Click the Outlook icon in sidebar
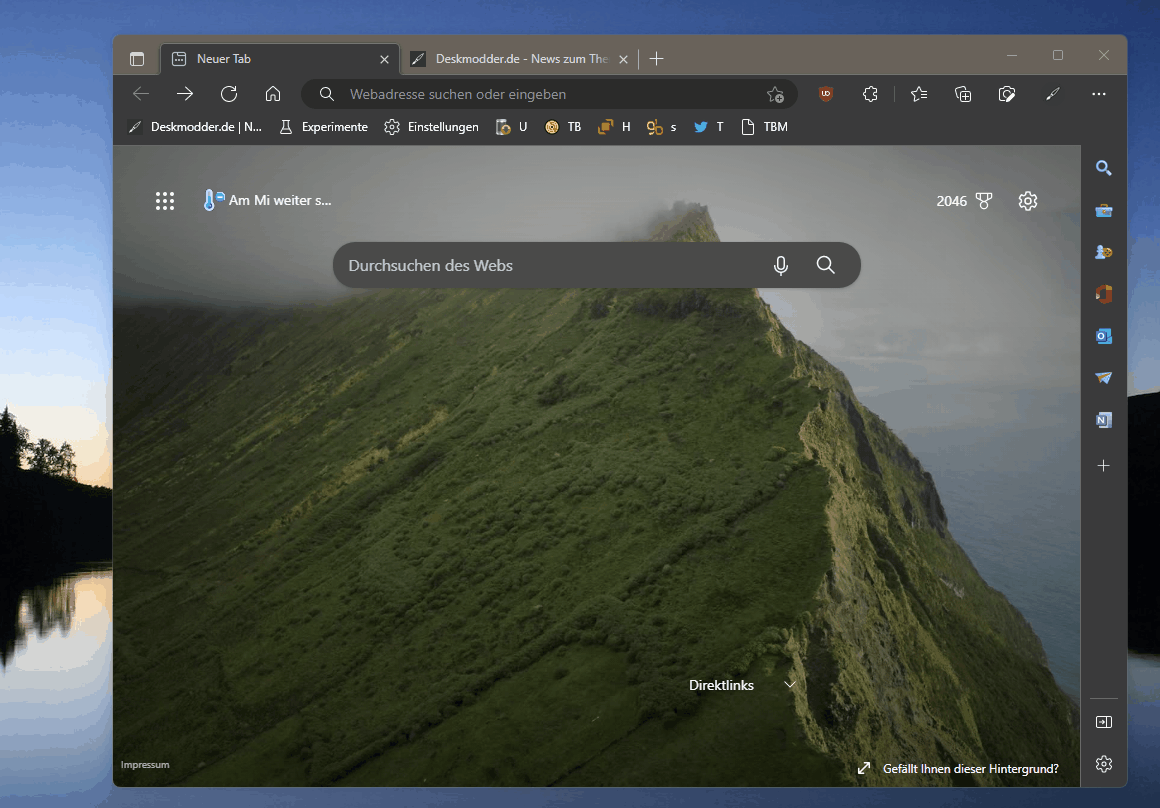This screenshot has width=1160, height=808. click(1104, 336)
